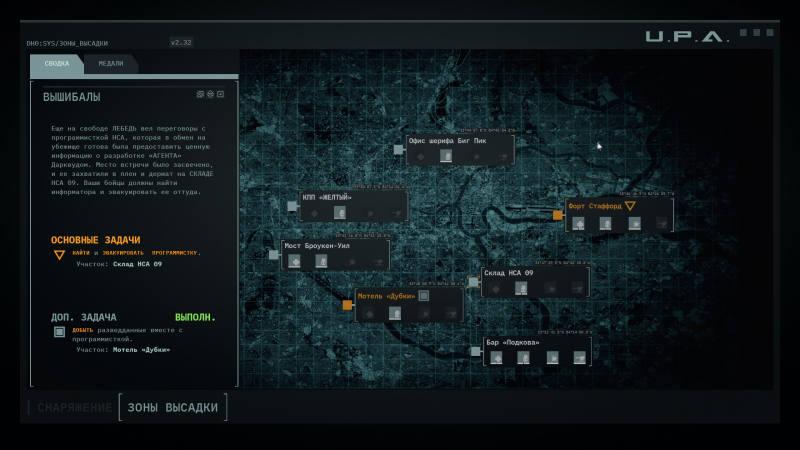Select the Бар «Подкова» map marker
Viewport: 800px width, 450px height.
coord(476,351)
